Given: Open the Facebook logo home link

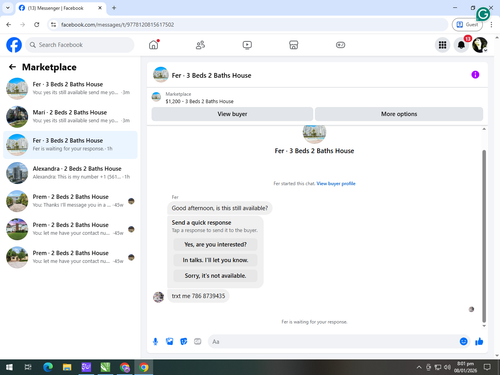Looking at the screenshot, I should pyautogui.click(x=14, y=45).
